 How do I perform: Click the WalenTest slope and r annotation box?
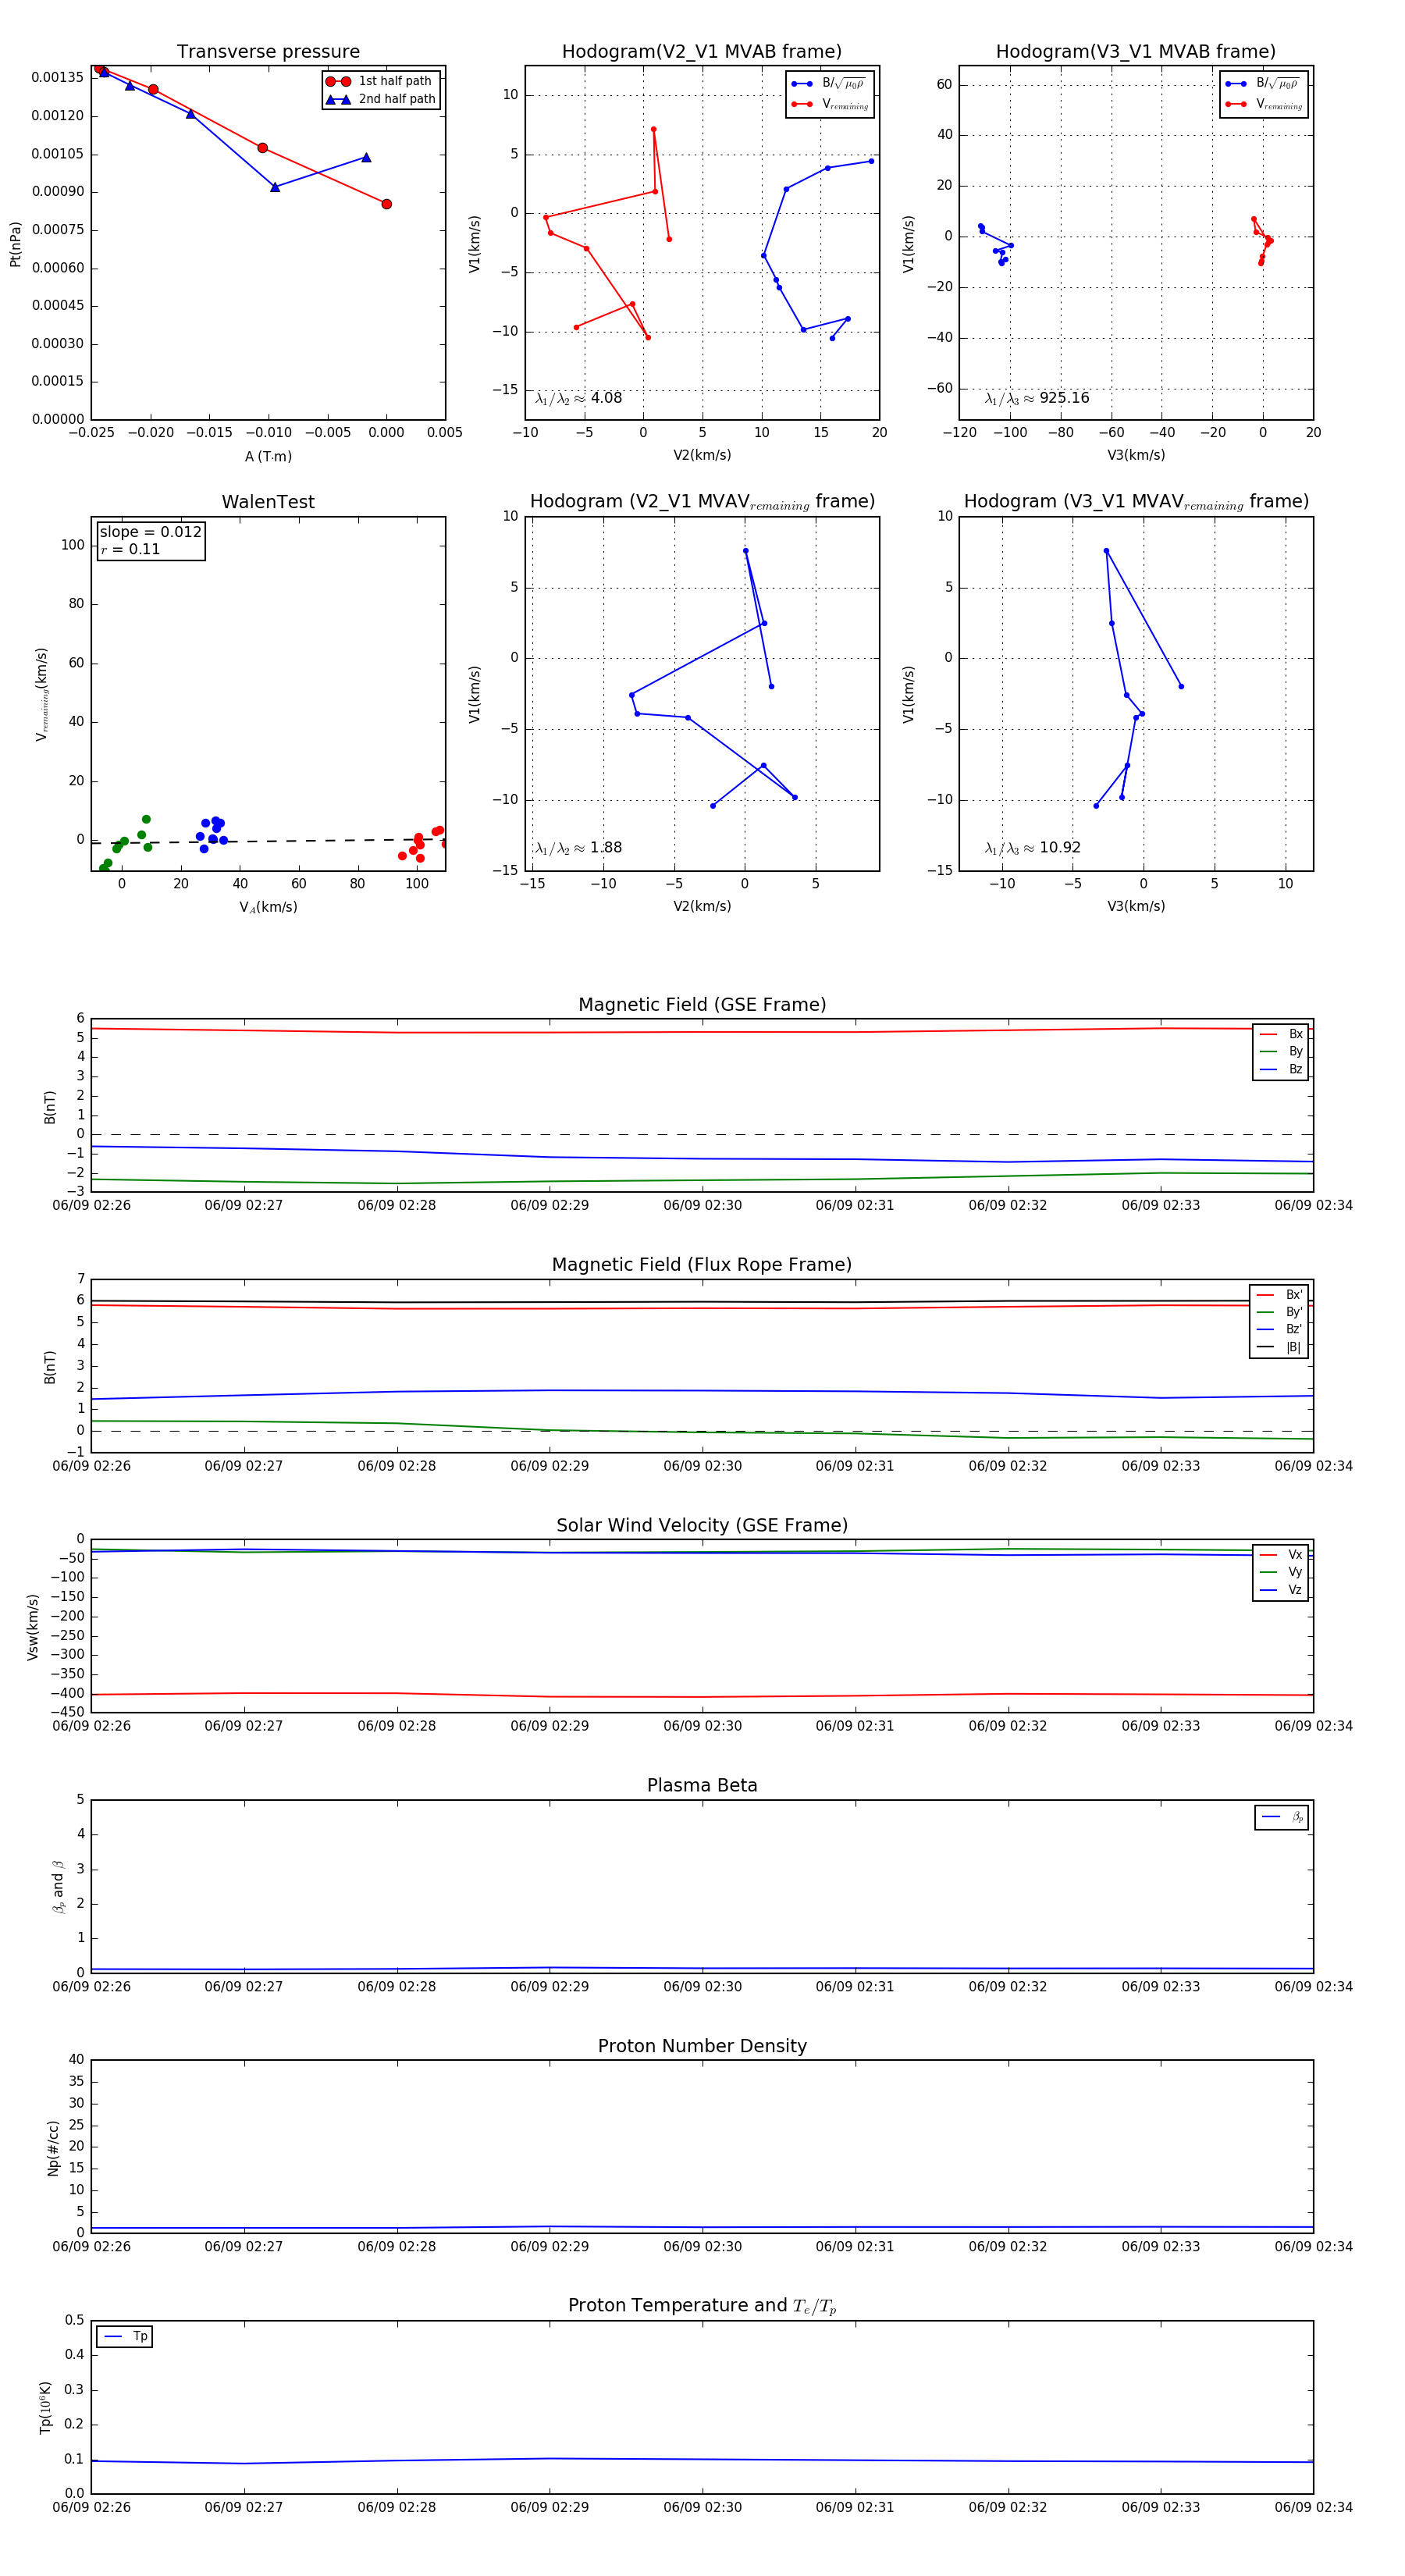pyautogui.click(x=151, y=540)
